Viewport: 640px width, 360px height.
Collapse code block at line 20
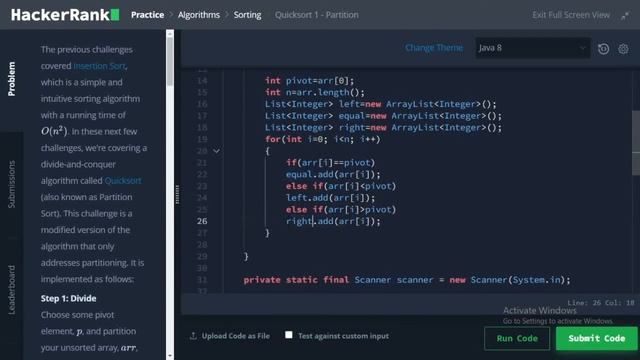click(x=216, y=151)
